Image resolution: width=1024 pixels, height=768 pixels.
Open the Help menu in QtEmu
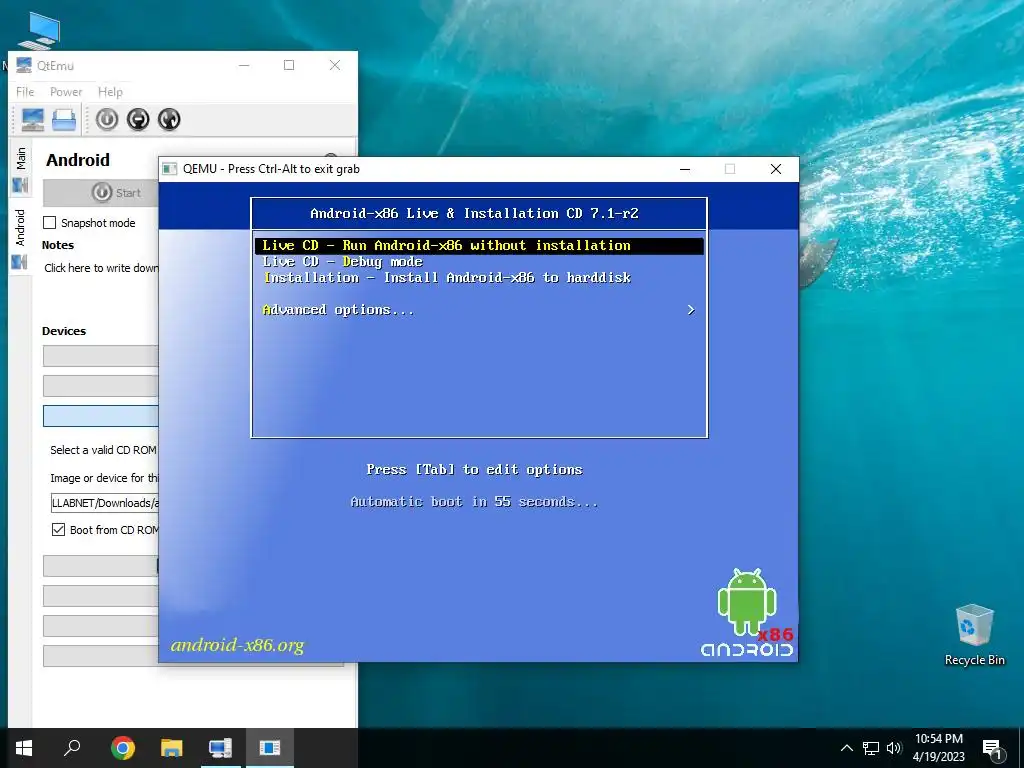pyautogui.click(x=110, y=91)
